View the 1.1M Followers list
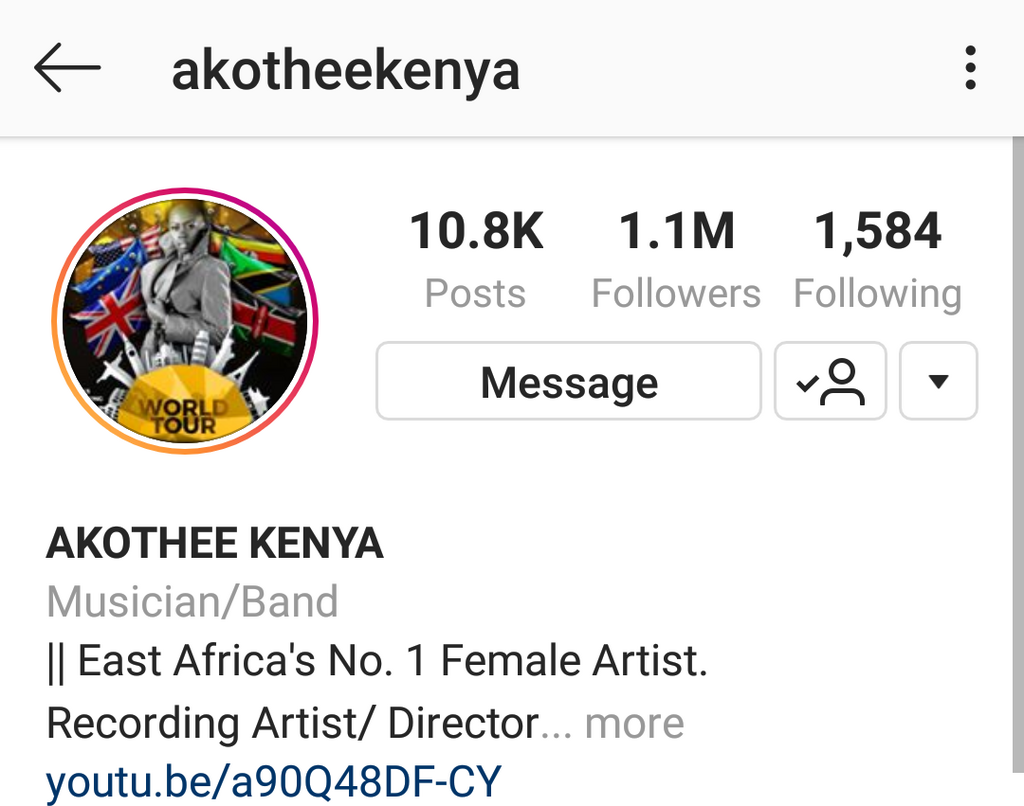 676,259
